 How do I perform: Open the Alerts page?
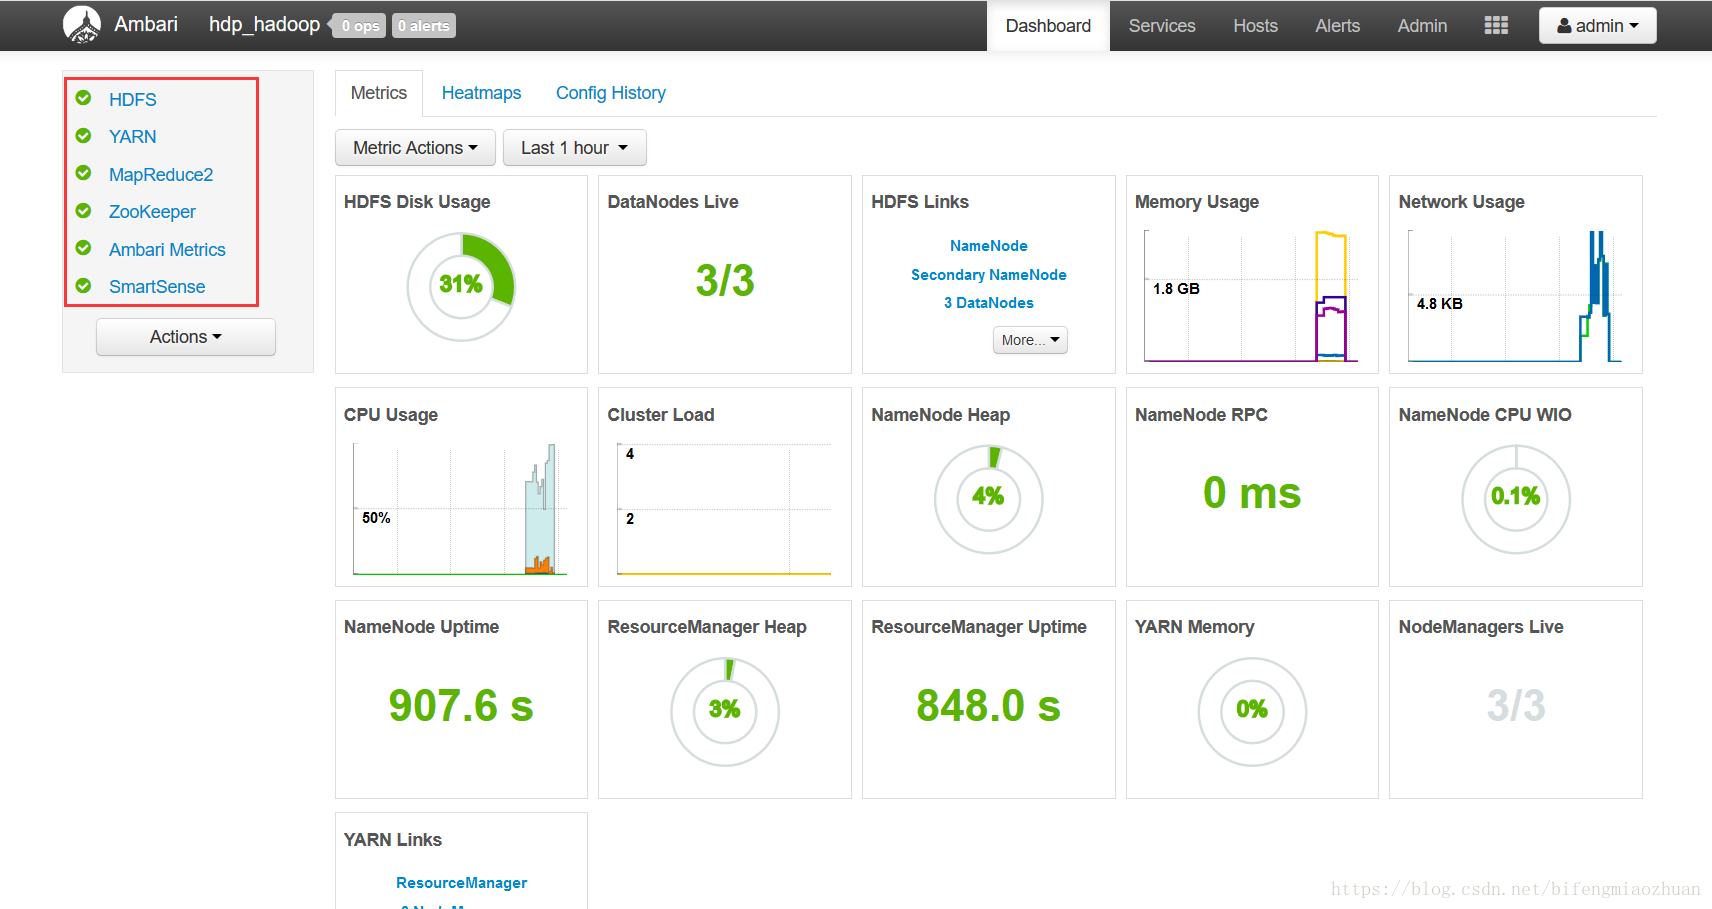click(x=1337, y=26)
